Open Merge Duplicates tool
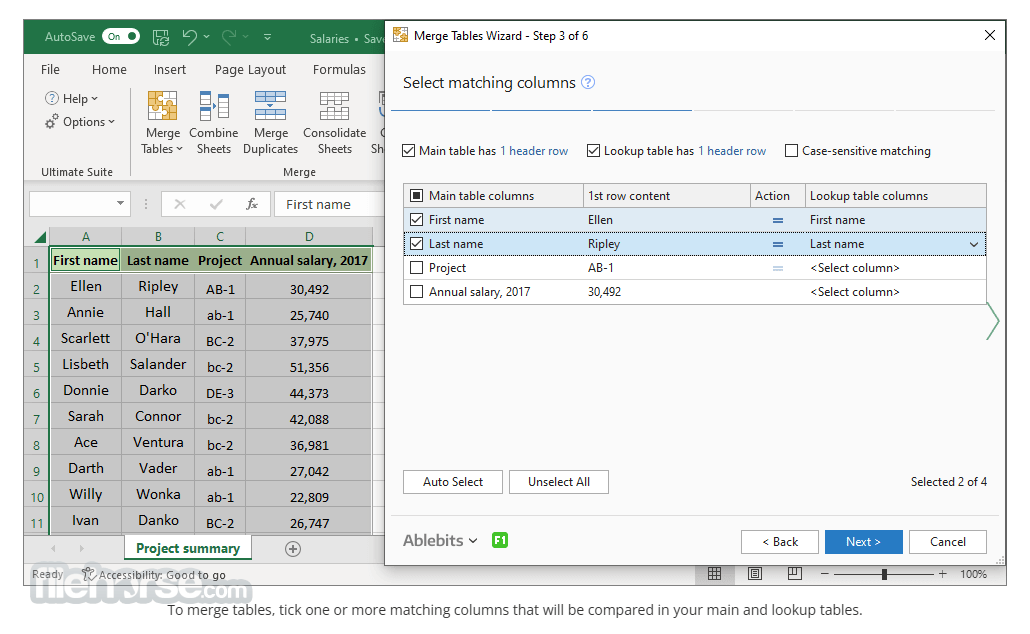 [x=270, y=123]
